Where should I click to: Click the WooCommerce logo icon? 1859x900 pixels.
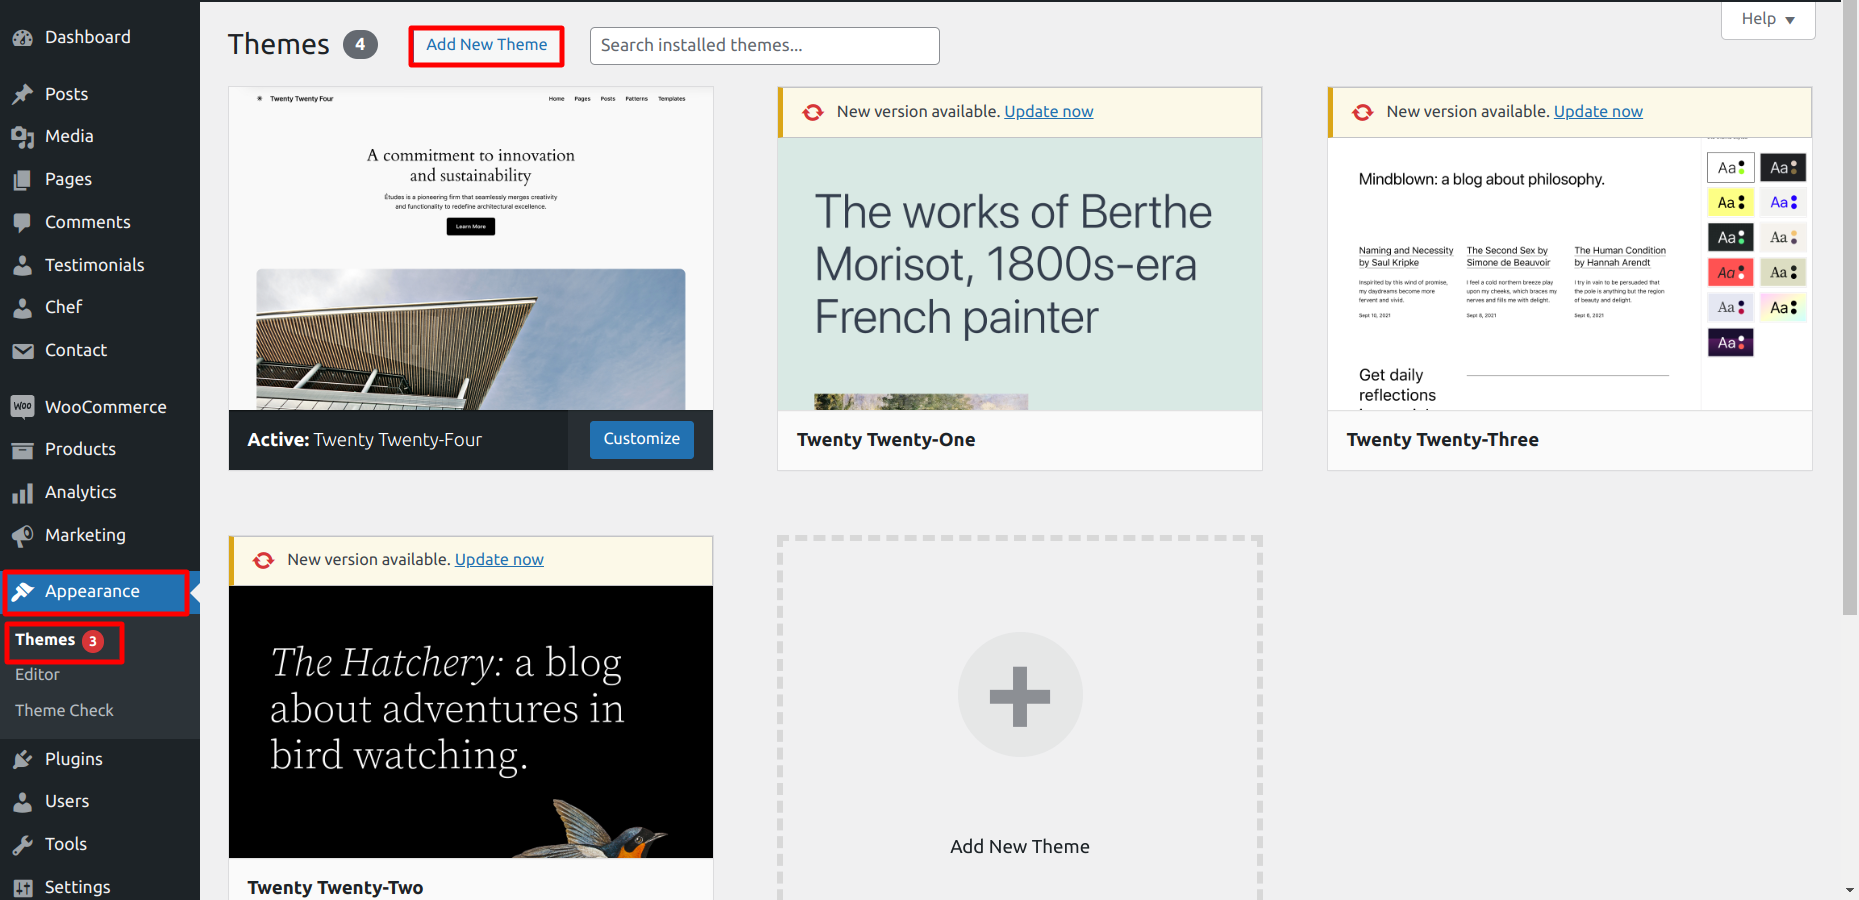(x=22, y=407)
